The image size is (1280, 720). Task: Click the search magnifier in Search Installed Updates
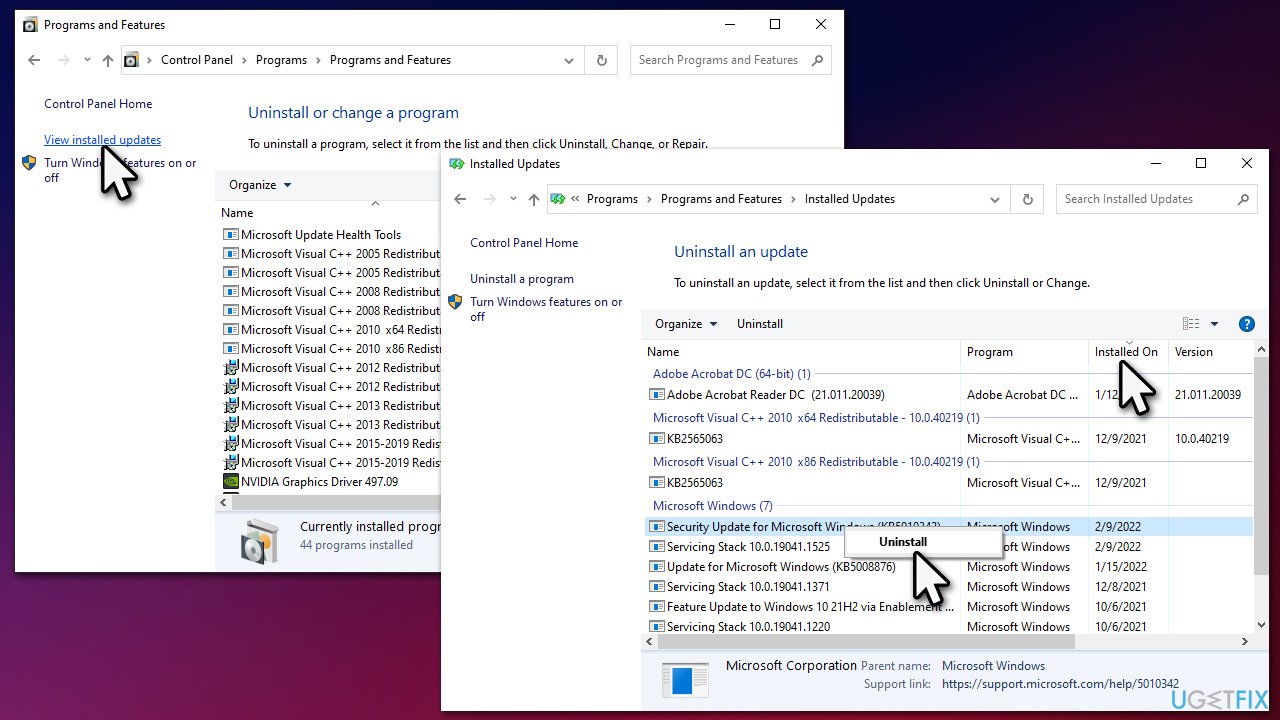pyautogui.click(x=1243, y=199)
